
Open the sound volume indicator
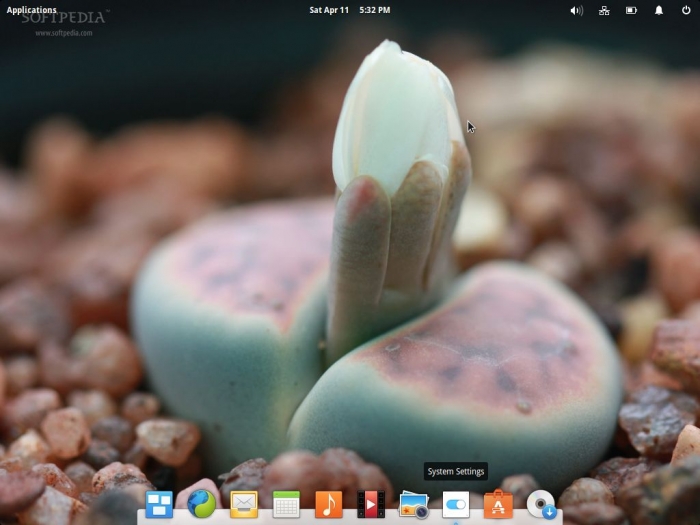(x=576, y=10)
